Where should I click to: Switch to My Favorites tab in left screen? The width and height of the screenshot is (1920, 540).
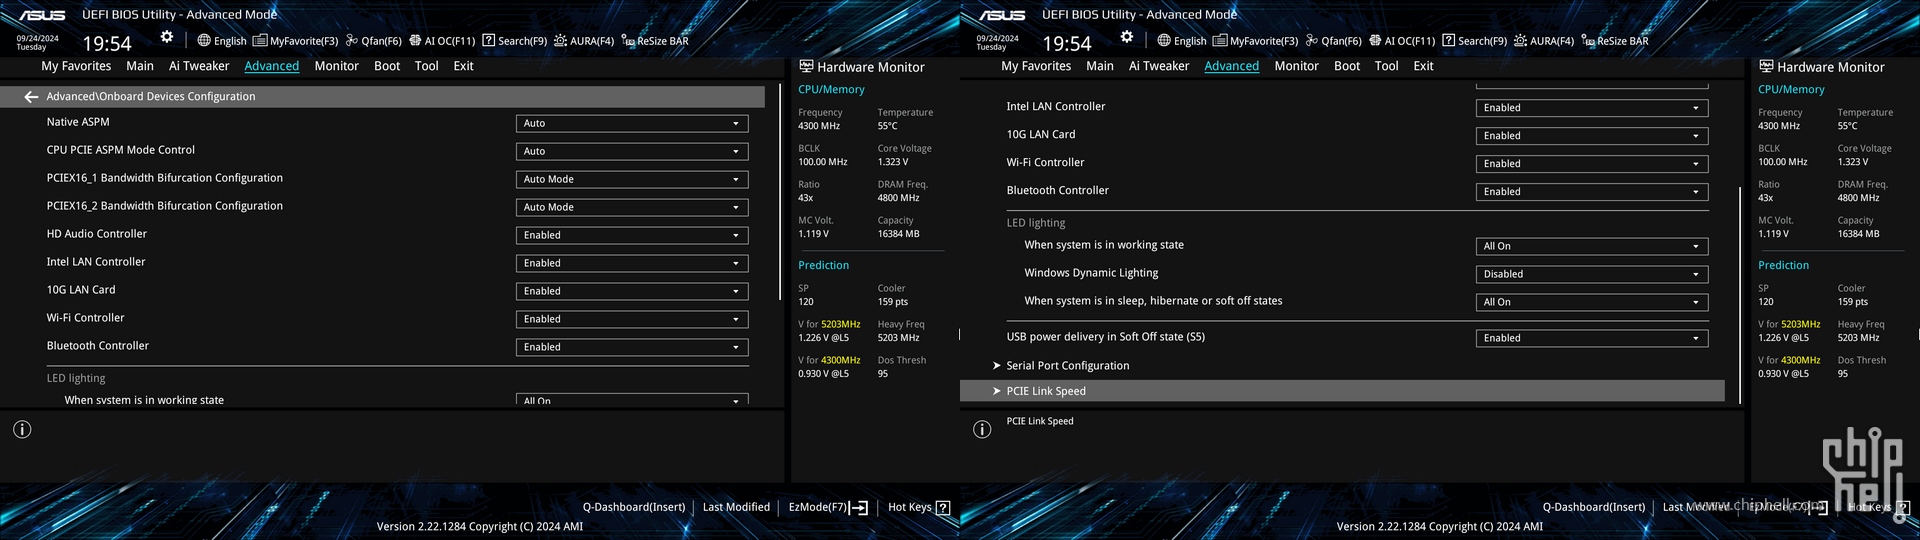pos(76,66)
